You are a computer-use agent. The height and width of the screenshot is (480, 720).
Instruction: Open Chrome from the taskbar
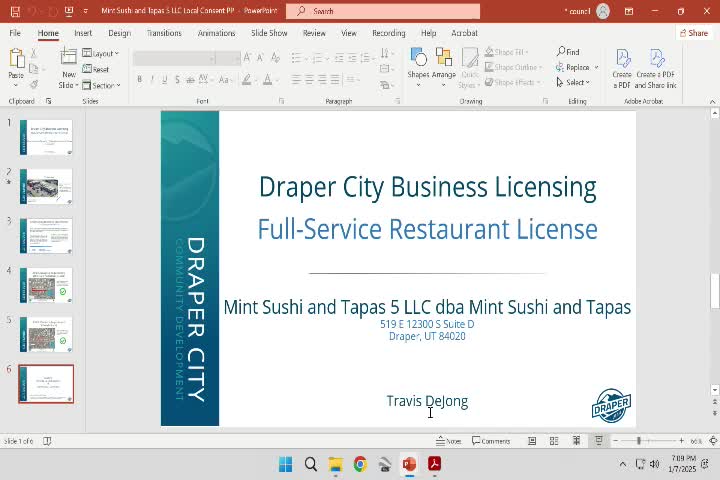pos(360,464)
